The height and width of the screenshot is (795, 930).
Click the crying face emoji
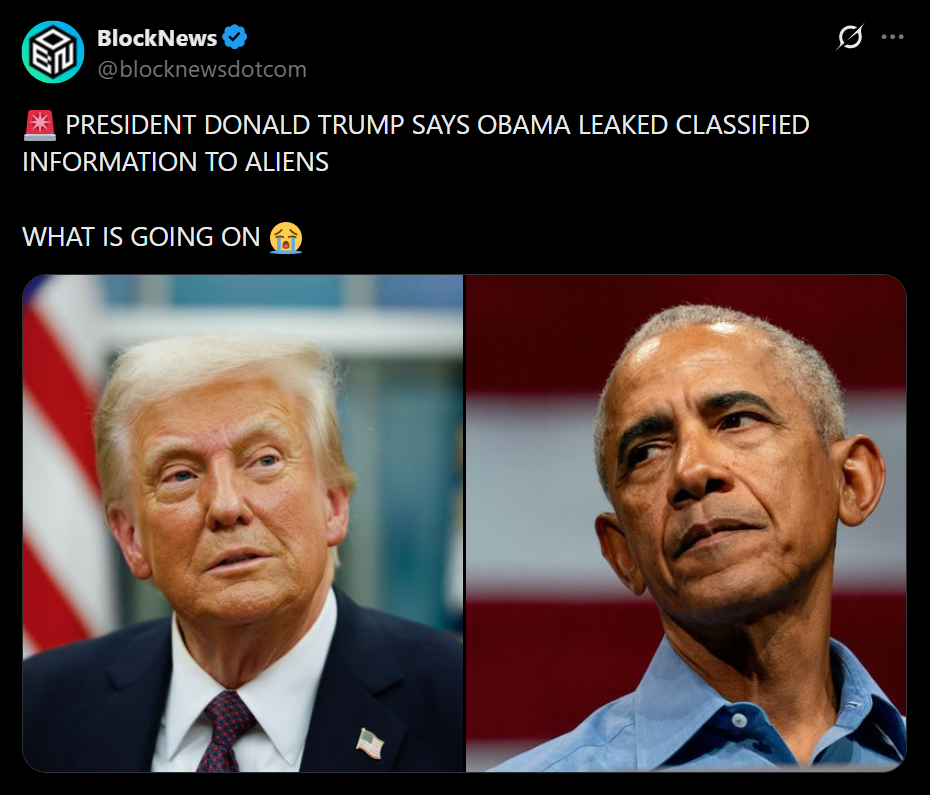pyautogui.click(x=286, y=237)
